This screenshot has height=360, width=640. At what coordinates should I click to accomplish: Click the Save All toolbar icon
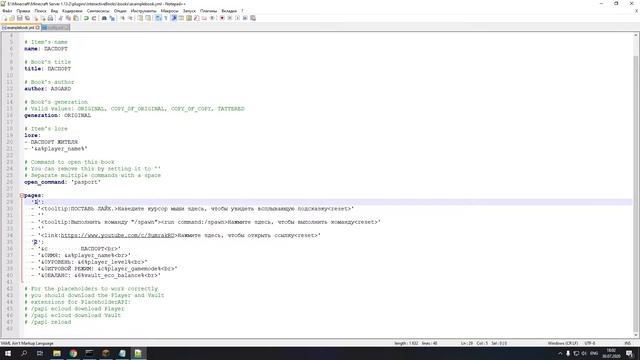[x=27, y=18]
